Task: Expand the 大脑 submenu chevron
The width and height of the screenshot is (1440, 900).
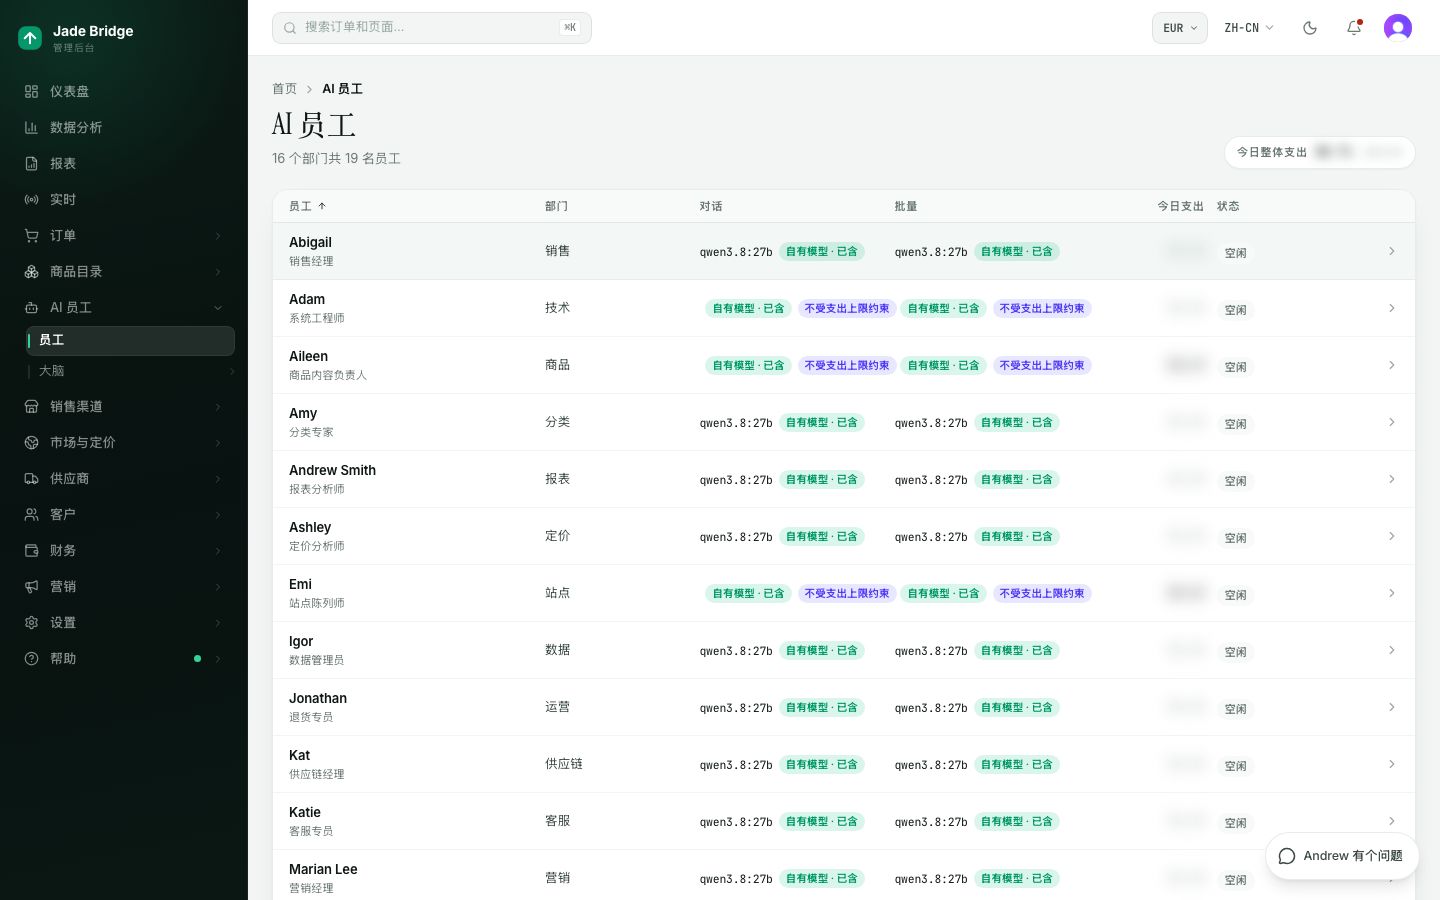Action: [231, 371]
